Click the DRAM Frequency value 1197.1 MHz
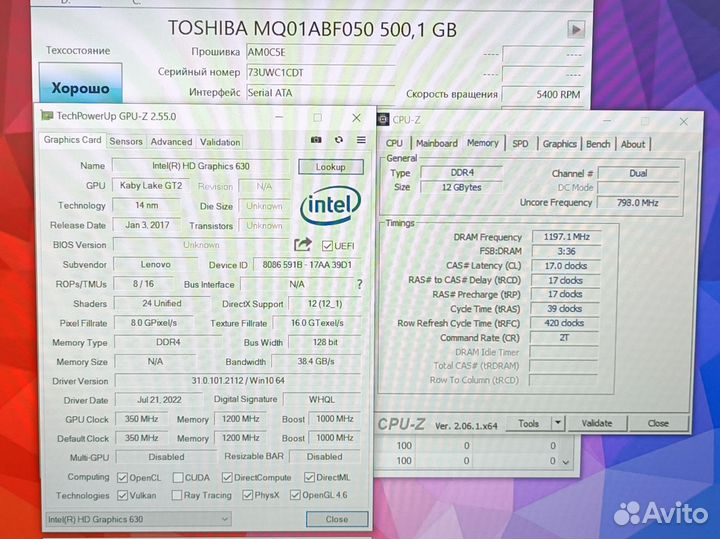720x539 pixels. point(566,237)
